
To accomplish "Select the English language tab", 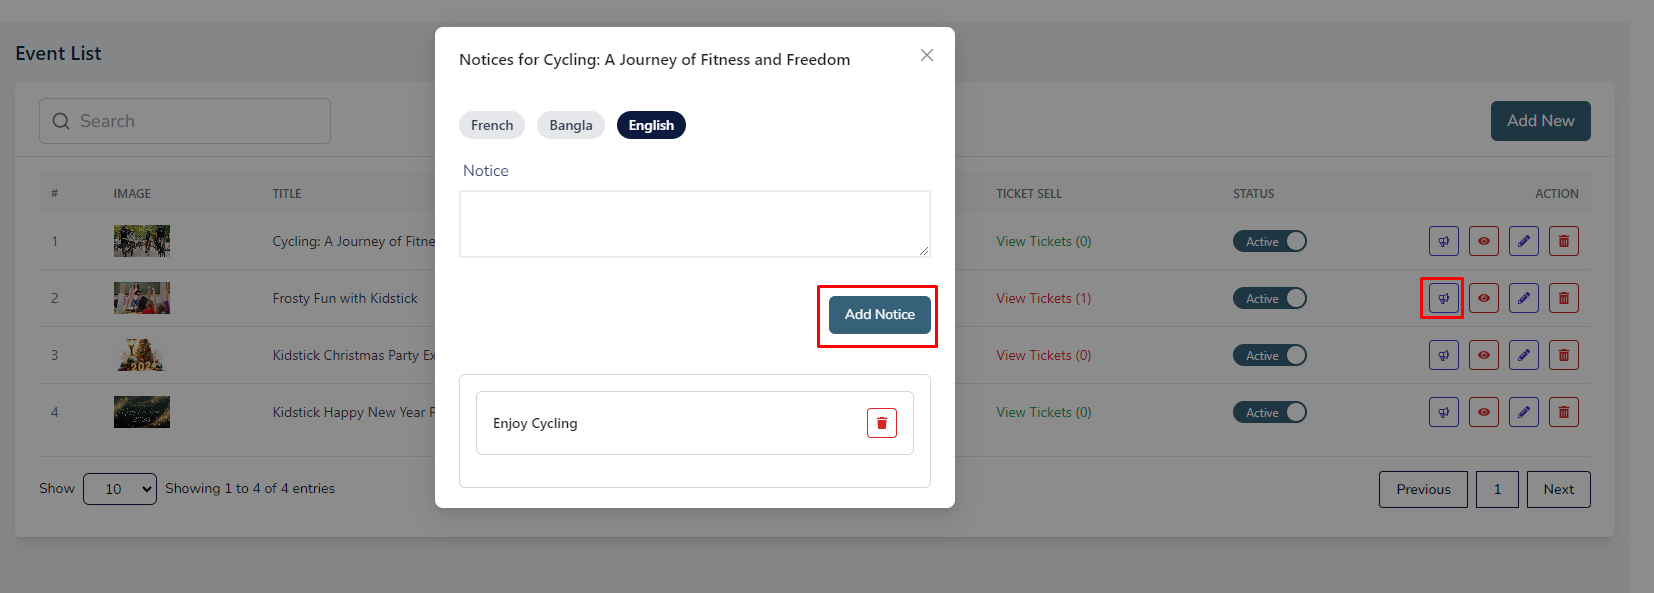I will point(651,125).
